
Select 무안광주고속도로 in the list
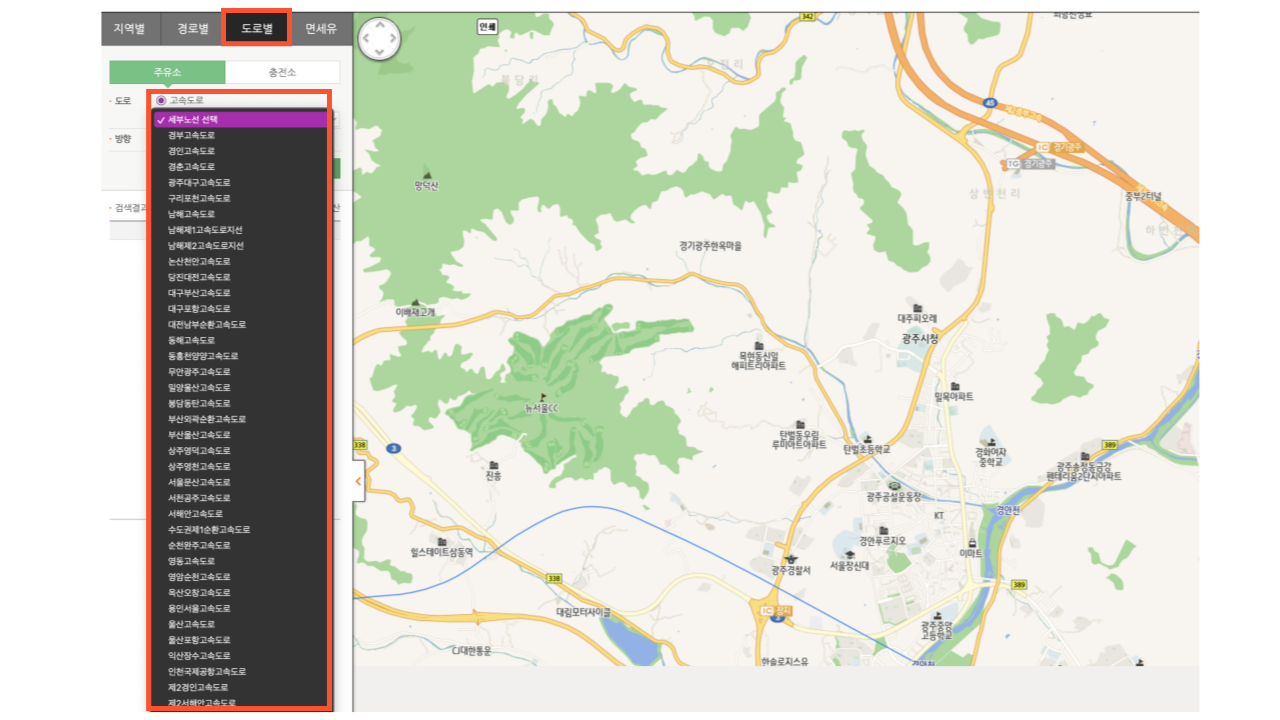tap(240, 372)
